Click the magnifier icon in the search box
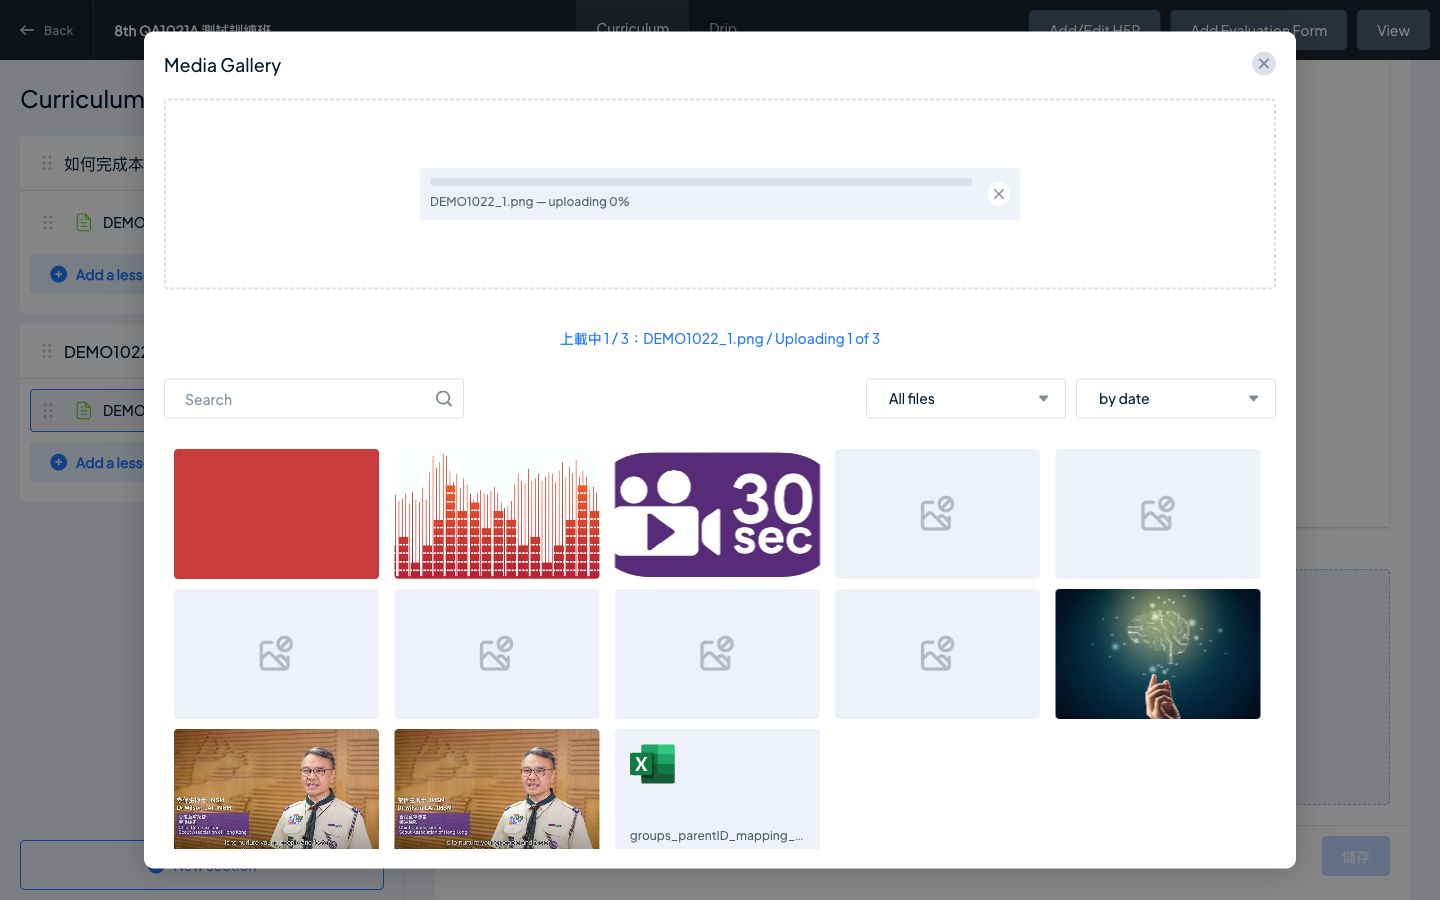Image resolution: width=1440 pixels, height=900 pixels. coord(444,399)
